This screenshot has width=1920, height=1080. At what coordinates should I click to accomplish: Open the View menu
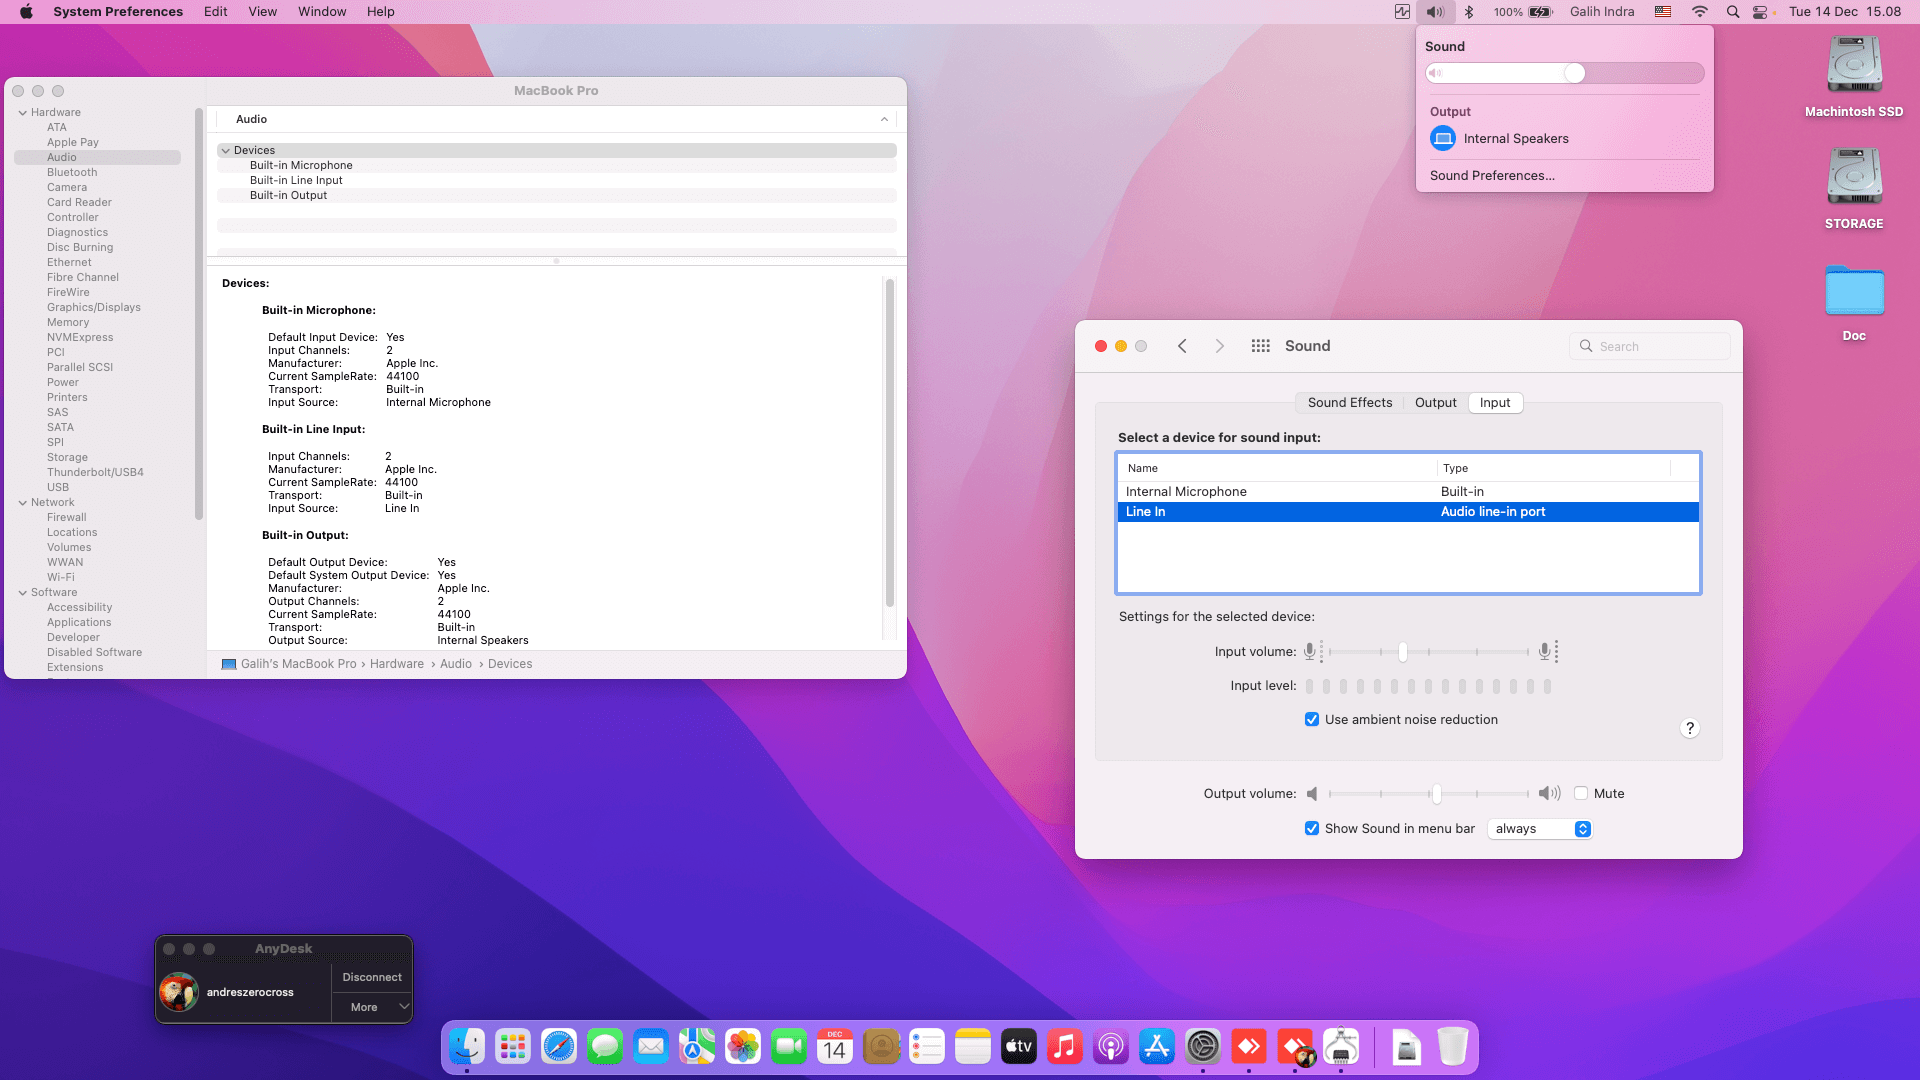[x=263, y=12]
